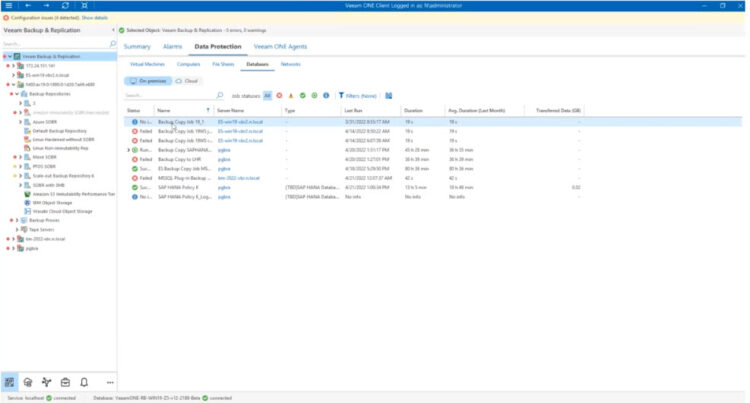This screenshot has width=750, height=403.
Task: Expand the ES-win19-vbr2 server node
Action: click(x=13, y=75)
